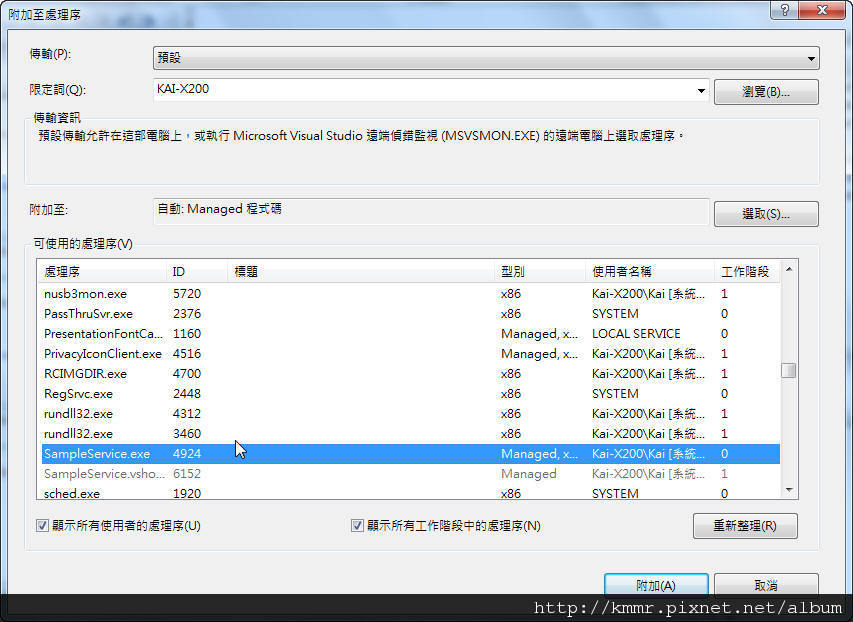Toggle 顯示所有使用者的處理序(U) checkbox
853x622 pixels.
pyautogui.click(x=42, y=526)
